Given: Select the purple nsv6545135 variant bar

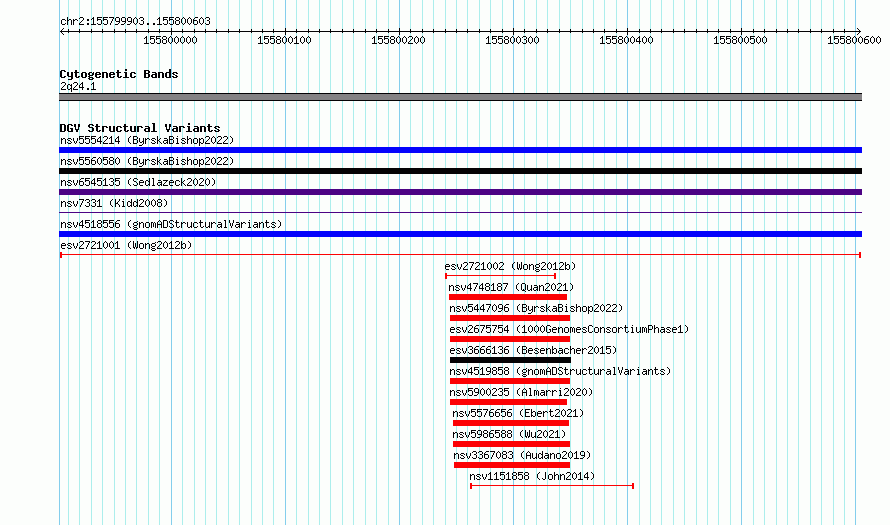Looking at the screenshot, I should point(460,192).
